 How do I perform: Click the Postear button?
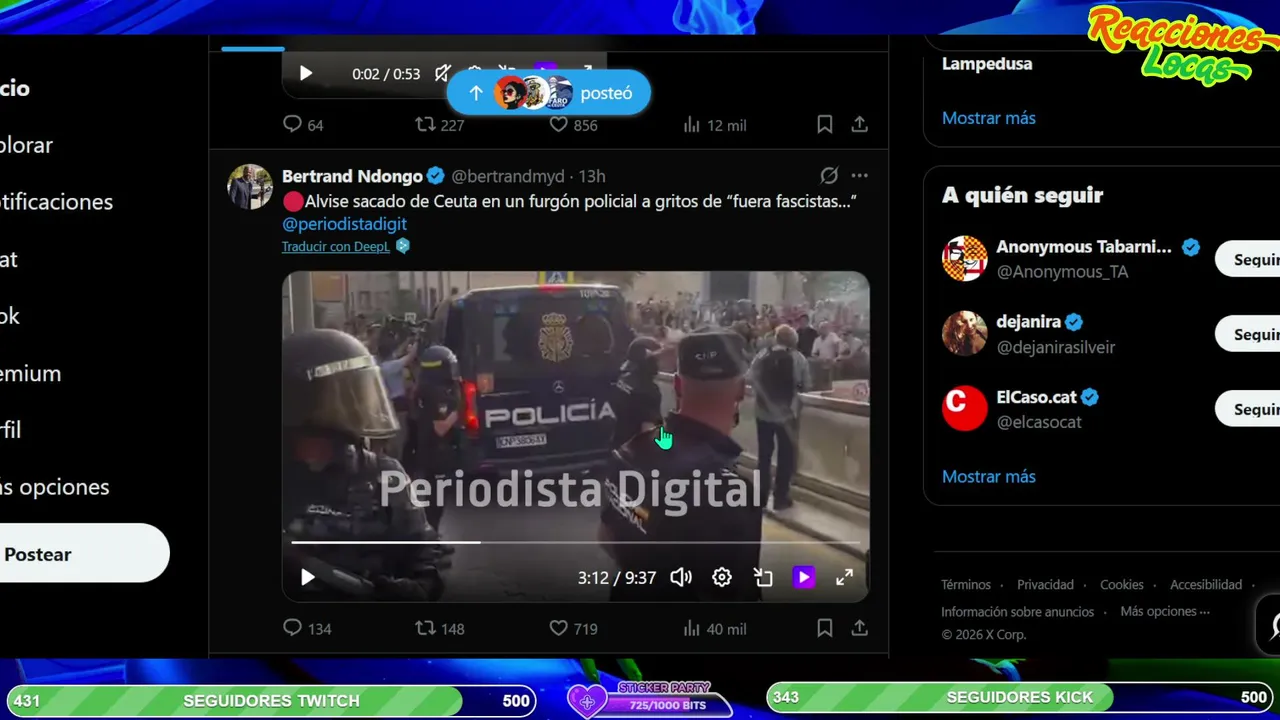pos(84,554)
